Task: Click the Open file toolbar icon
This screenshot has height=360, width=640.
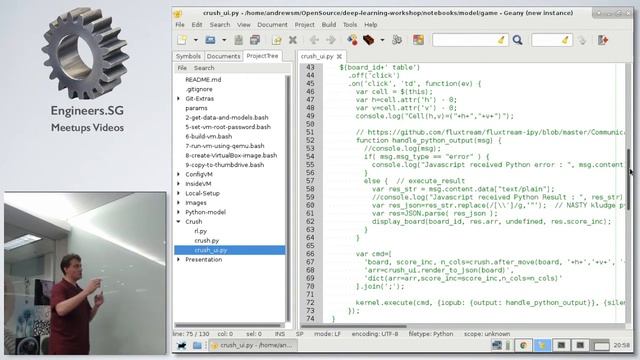Action: [210, 40]
